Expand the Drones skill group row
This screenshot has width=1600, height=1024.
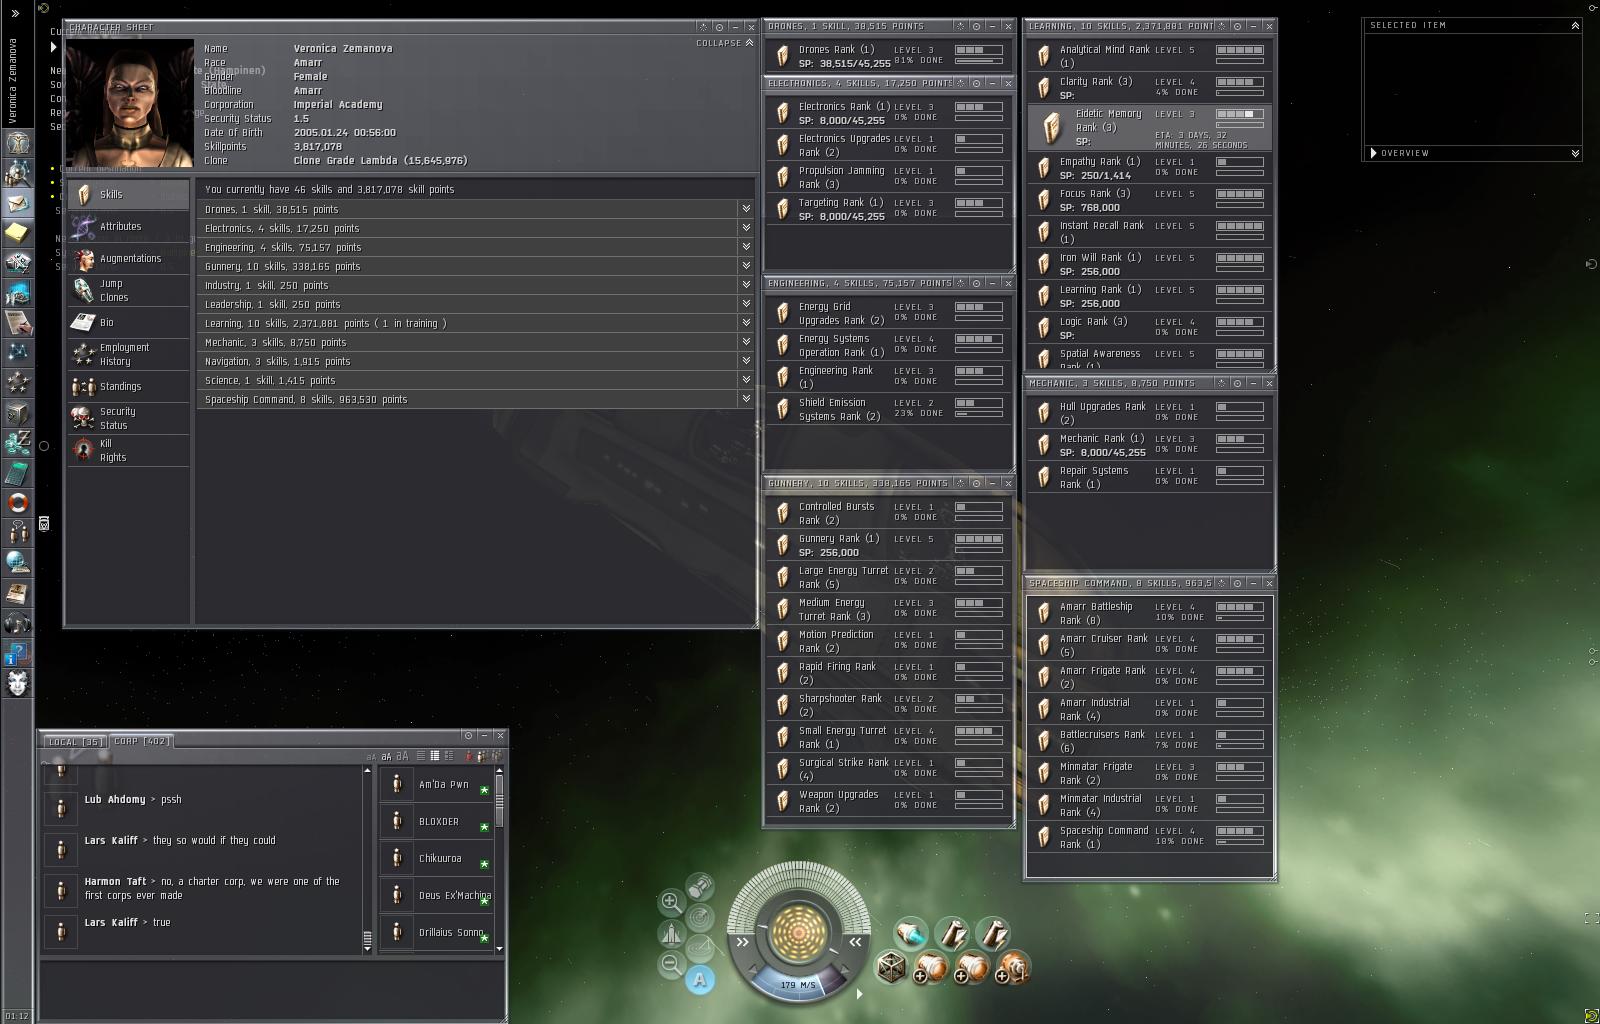[x=476, y=209]
